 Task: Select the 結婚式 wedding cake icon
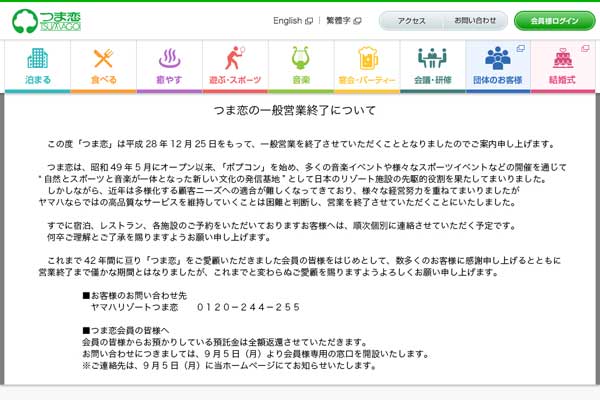click(562, 58)
